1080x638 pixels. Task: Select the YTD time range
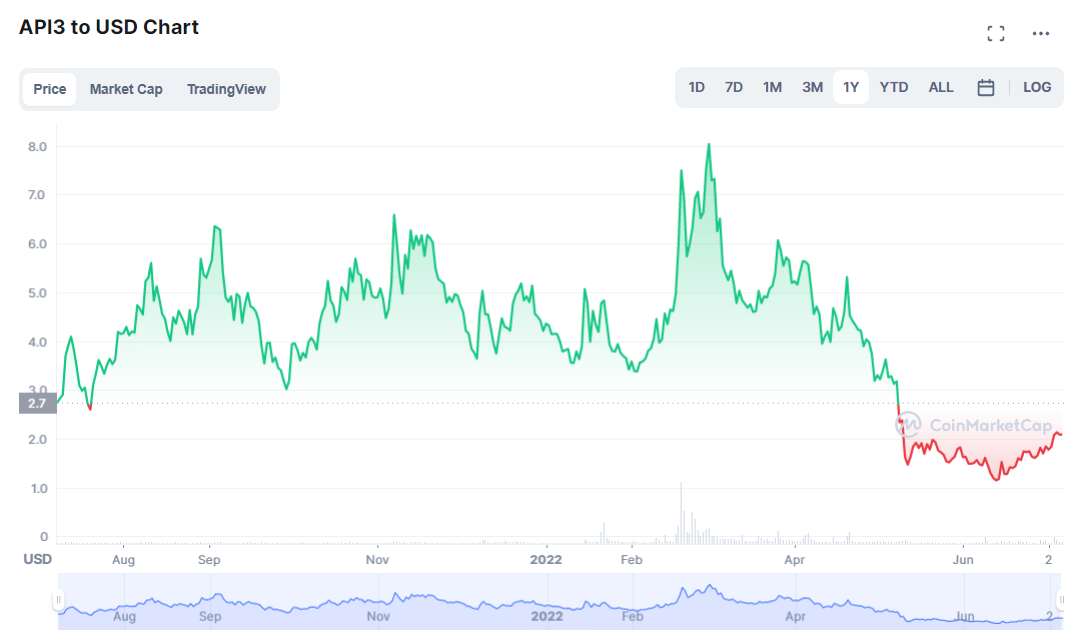tap(893, 88)
